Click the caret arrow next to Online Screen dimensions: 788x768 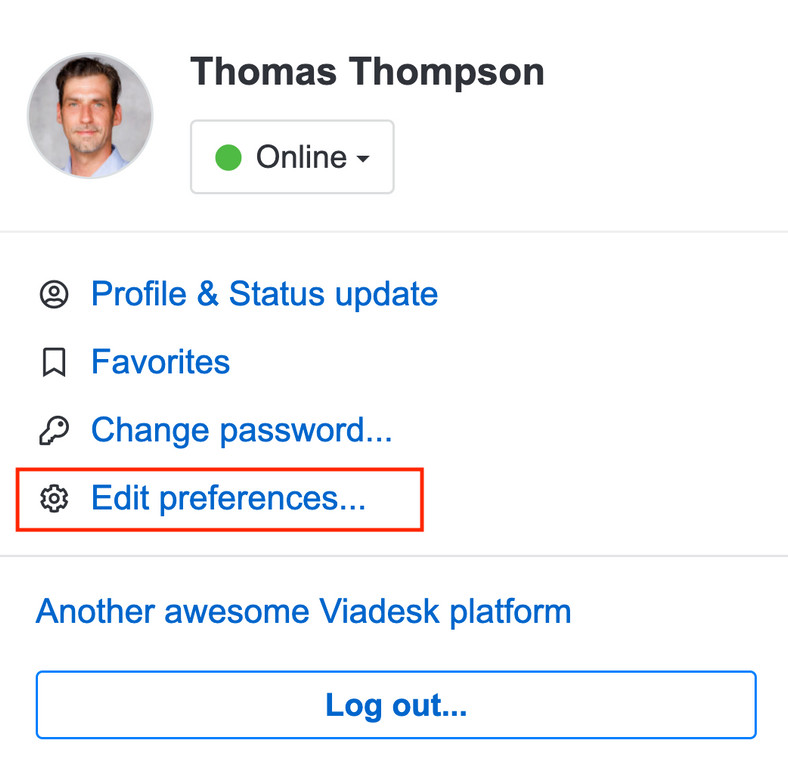(x=363, y=158)
